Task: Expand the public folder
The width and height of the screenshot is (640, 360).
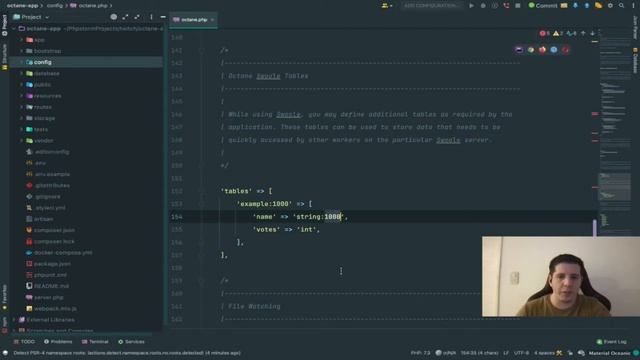Action: [x=21, y=84]
